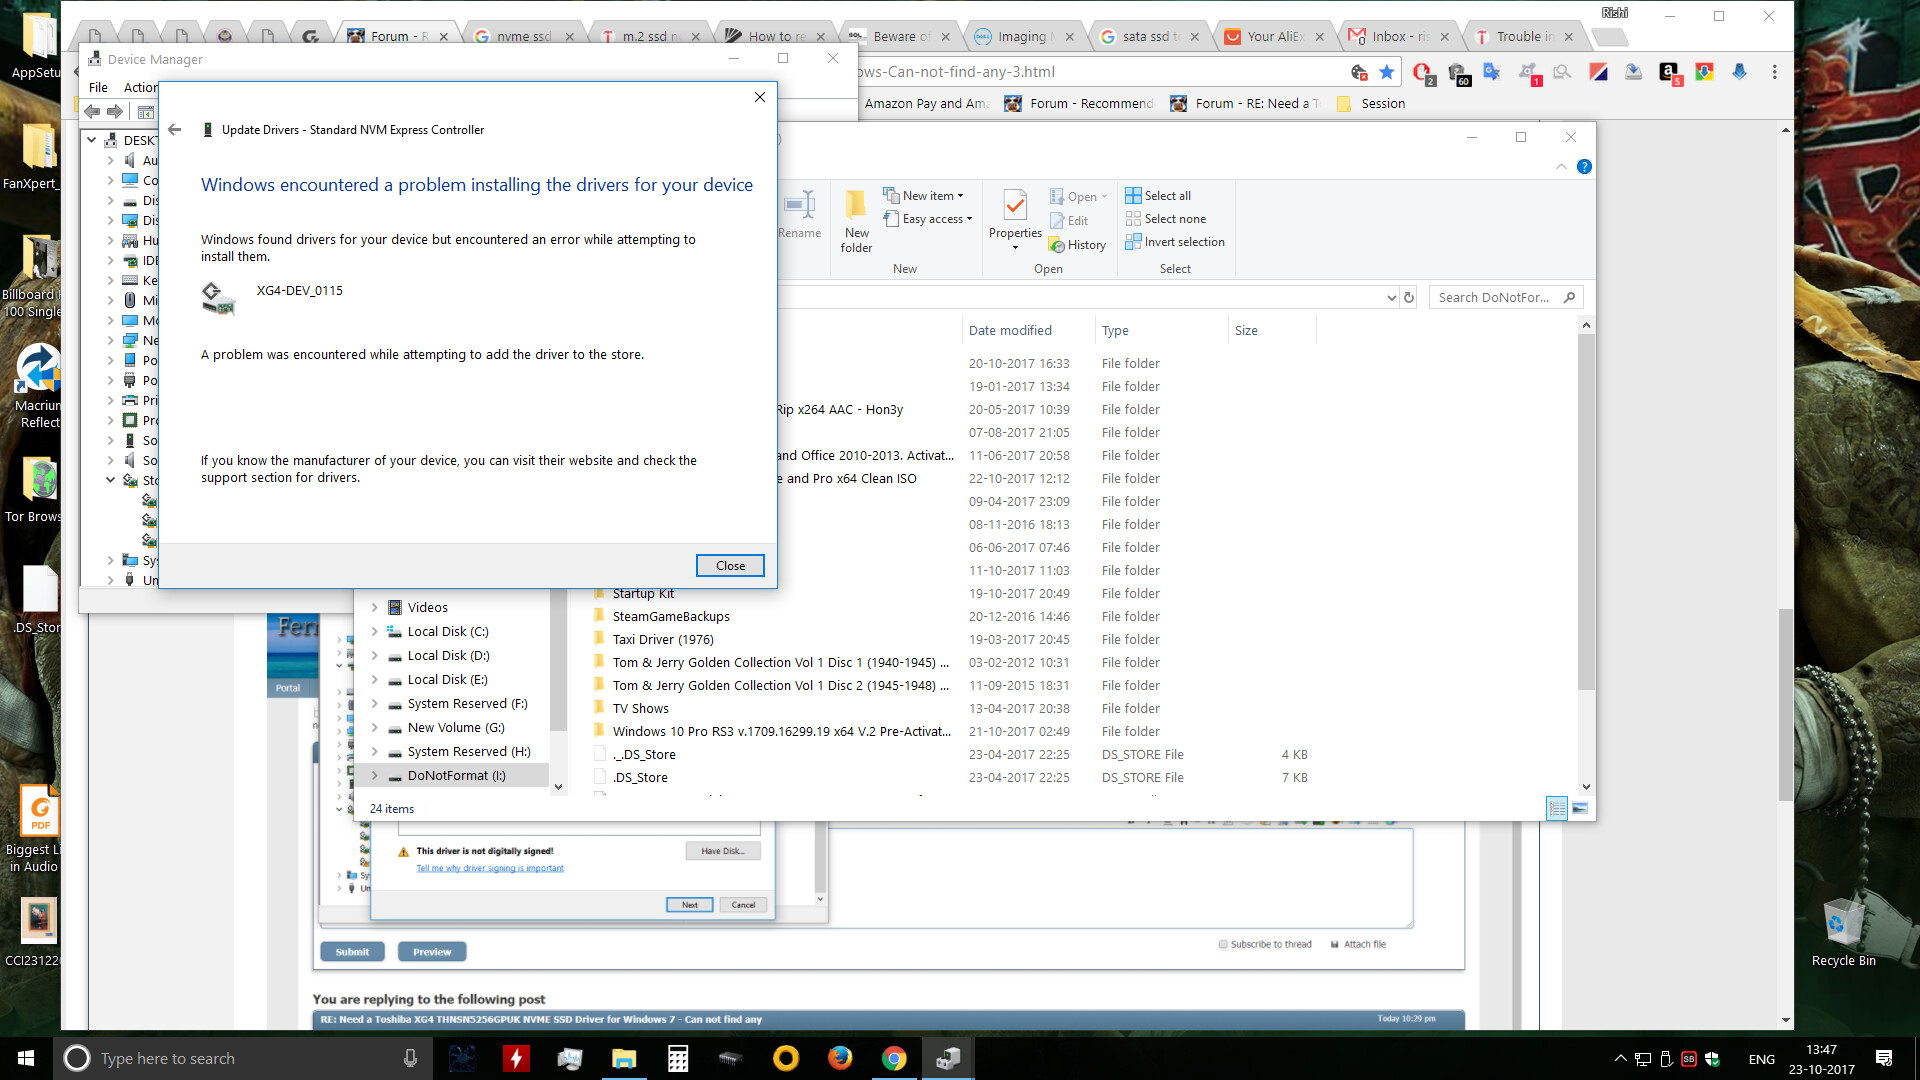Select the Taxi Driver (1976) folder
Viewport: 1920px width, 1080px height.
click(x=662, y=640)
